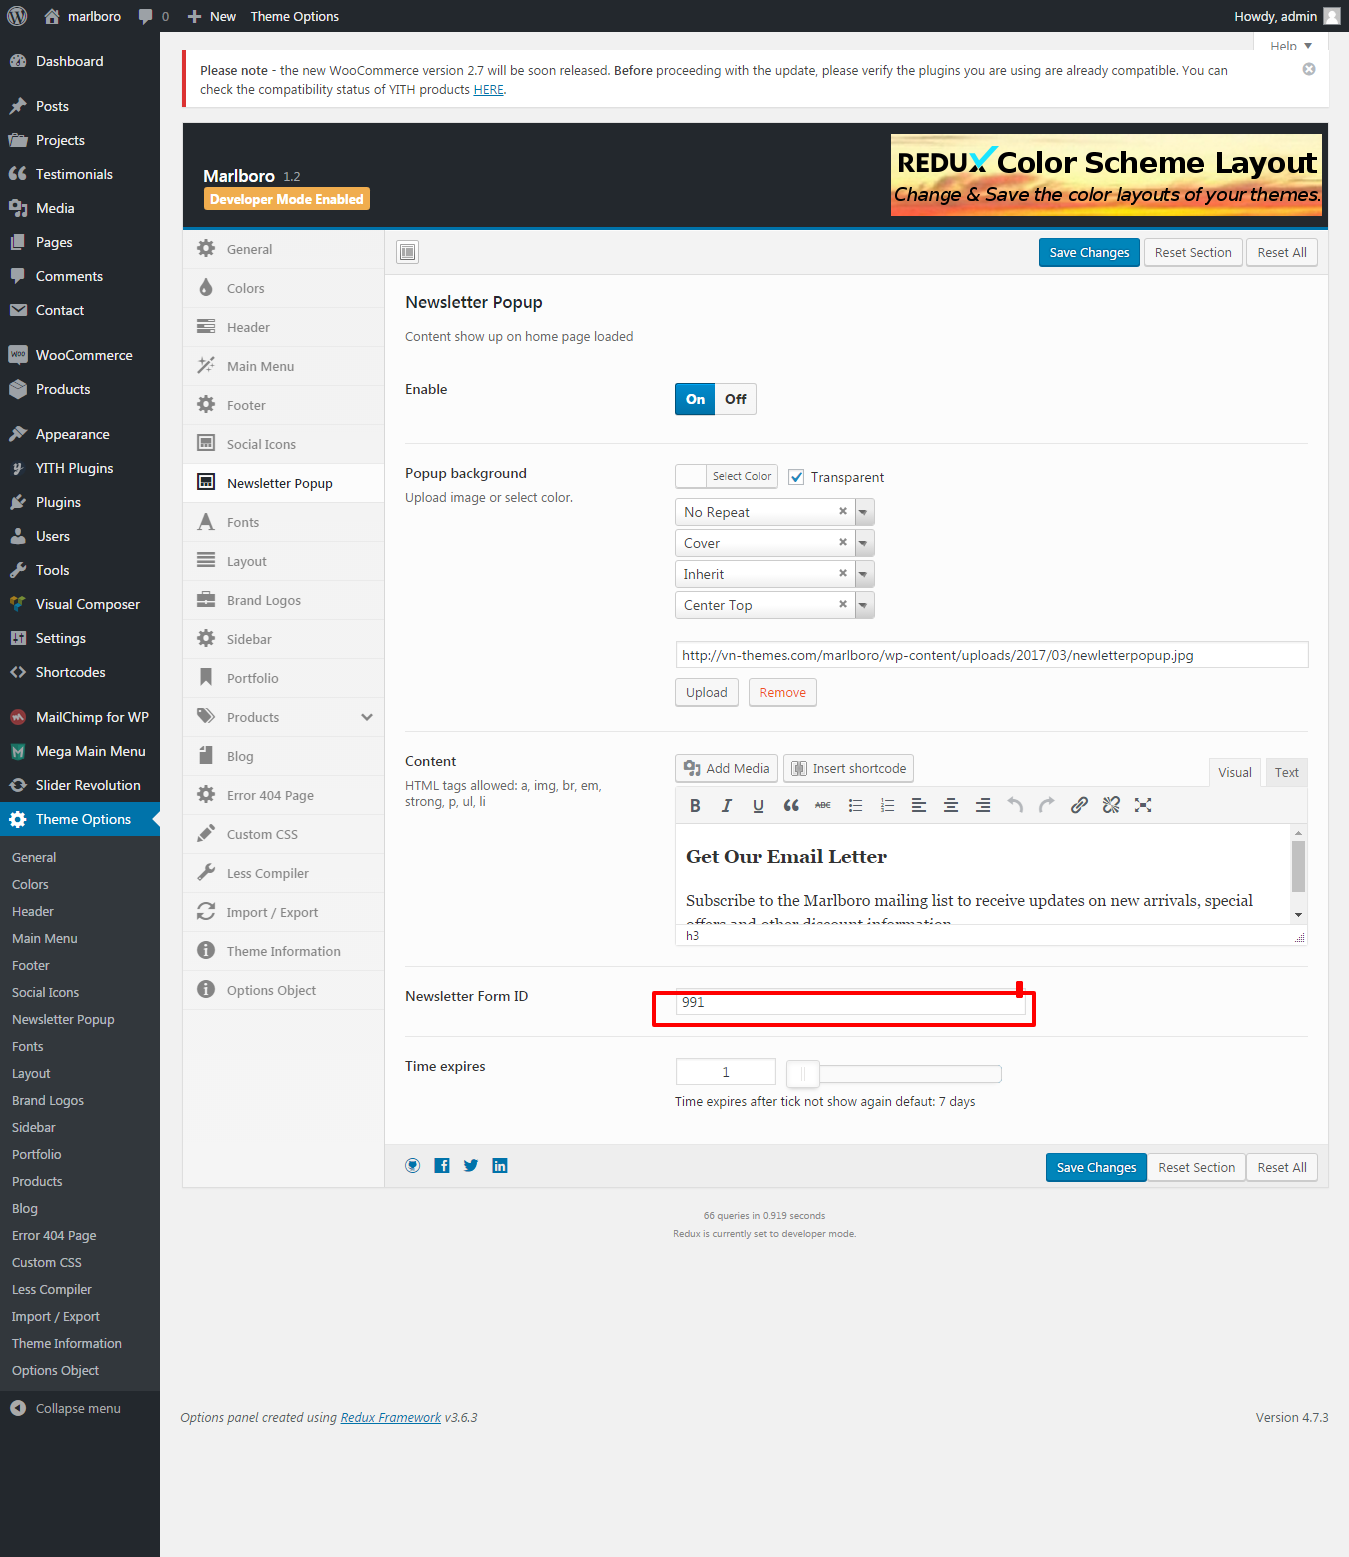Viewport: 1349px width, 1557px height.
Task: Open WooCommerce in the admin menu
Action: [84, 355]
